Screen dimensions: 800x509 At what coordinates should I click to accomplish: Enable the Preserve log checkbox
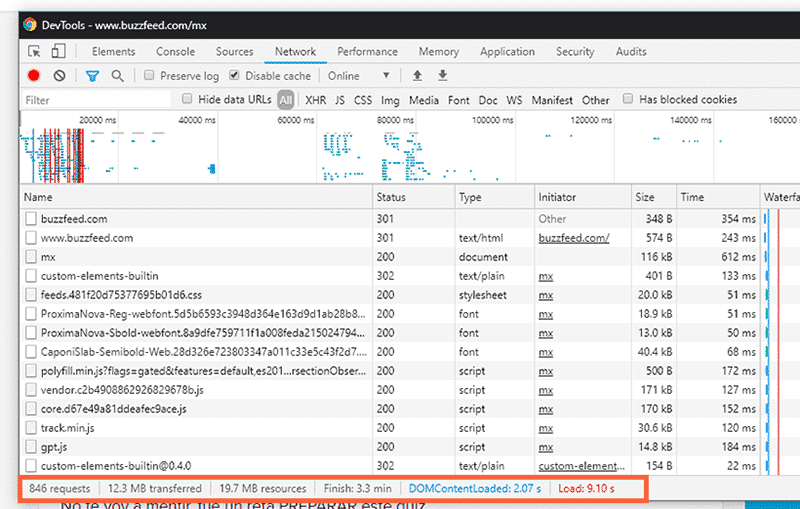(149, 76)
